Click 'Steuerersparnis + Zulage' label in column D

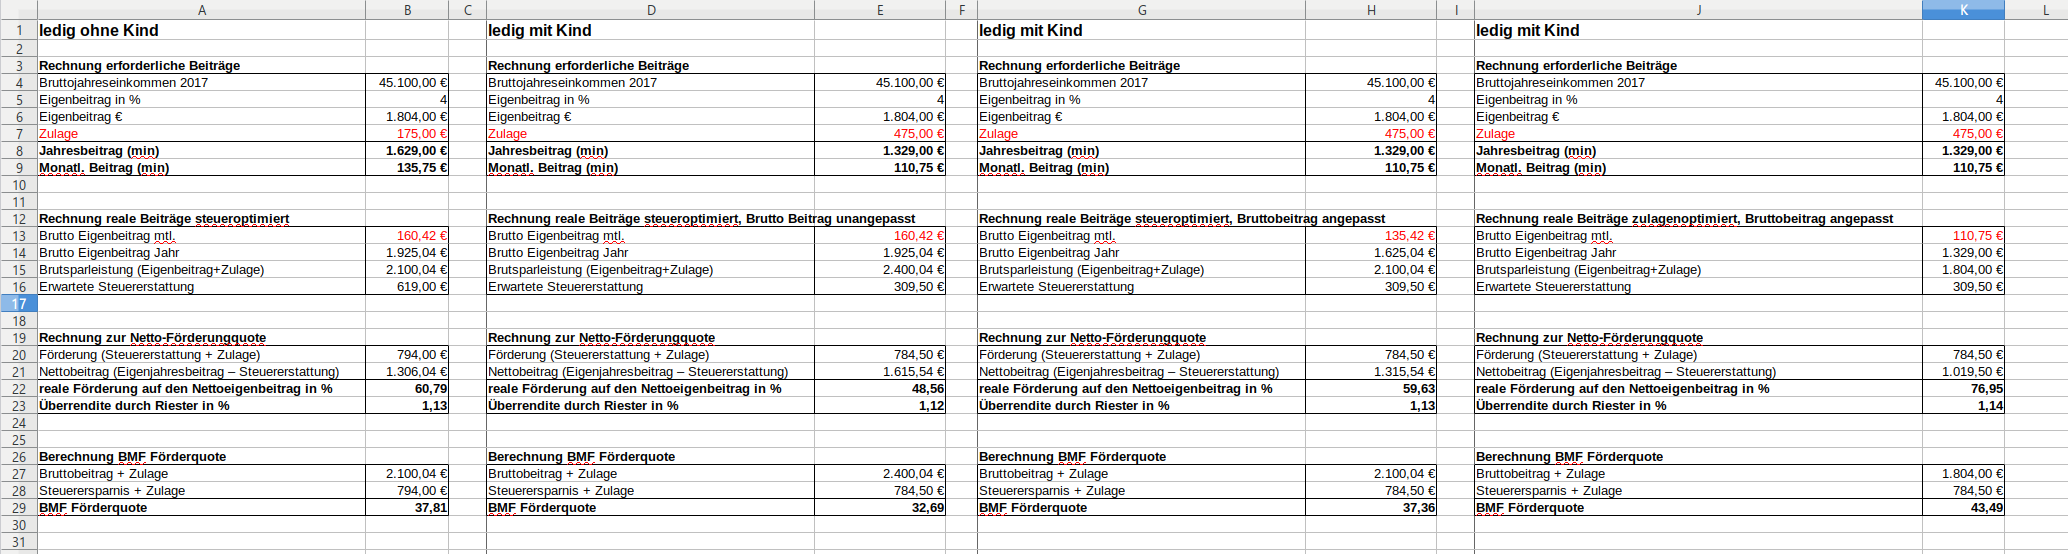tap(561, 491)
